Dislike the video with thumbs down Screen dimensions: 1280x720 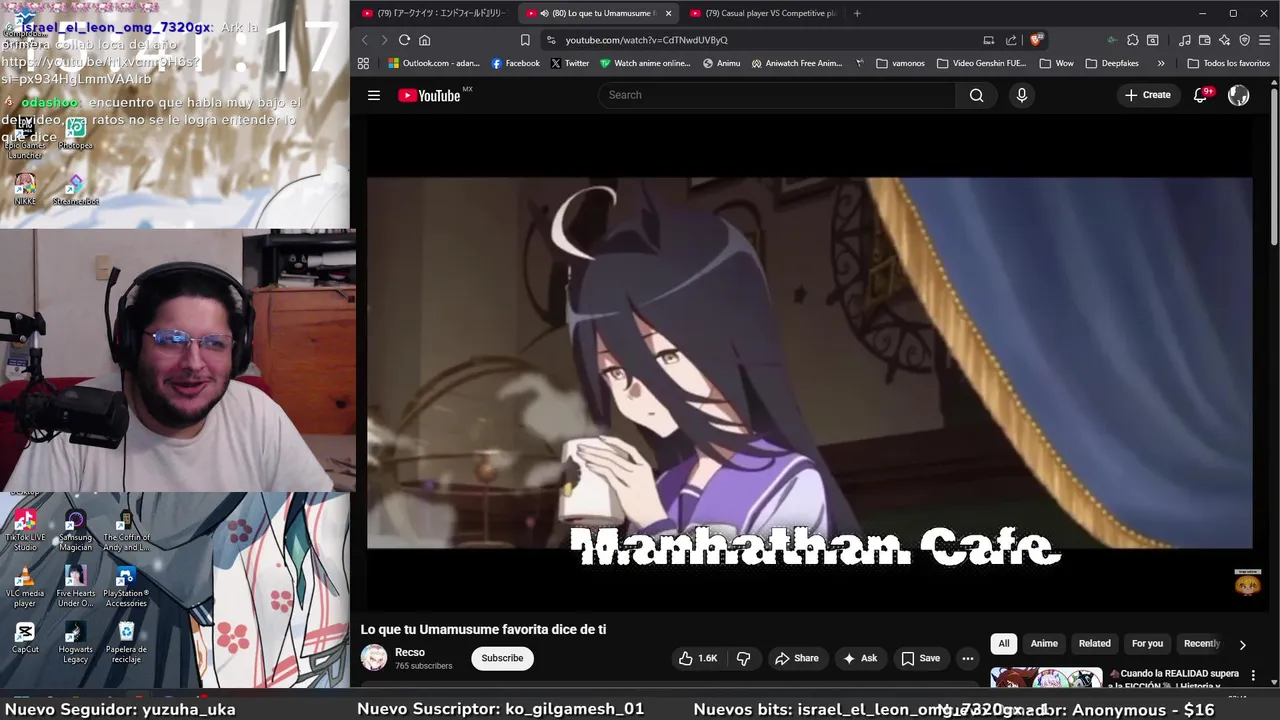(x=743, y=658)
